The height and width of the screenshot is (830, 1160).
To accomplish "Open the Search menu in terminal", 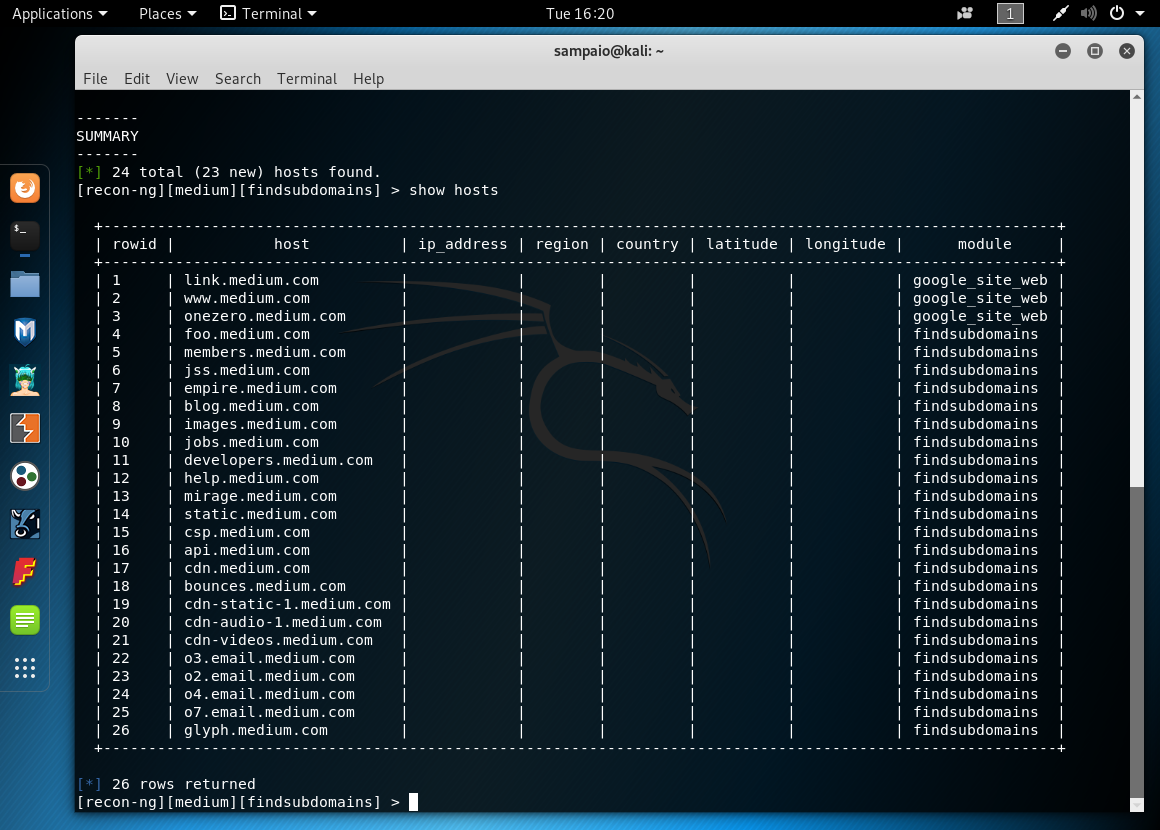I will pos(237,79).
